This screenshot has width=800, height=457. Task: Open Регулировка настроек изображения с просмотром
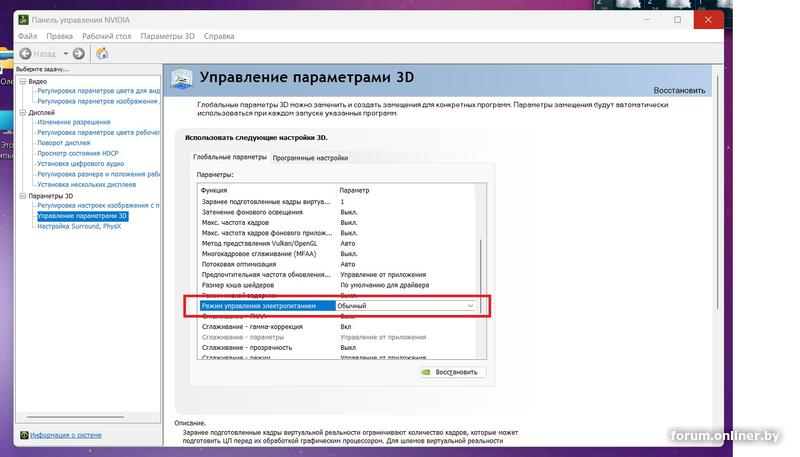tap(98, 205)
